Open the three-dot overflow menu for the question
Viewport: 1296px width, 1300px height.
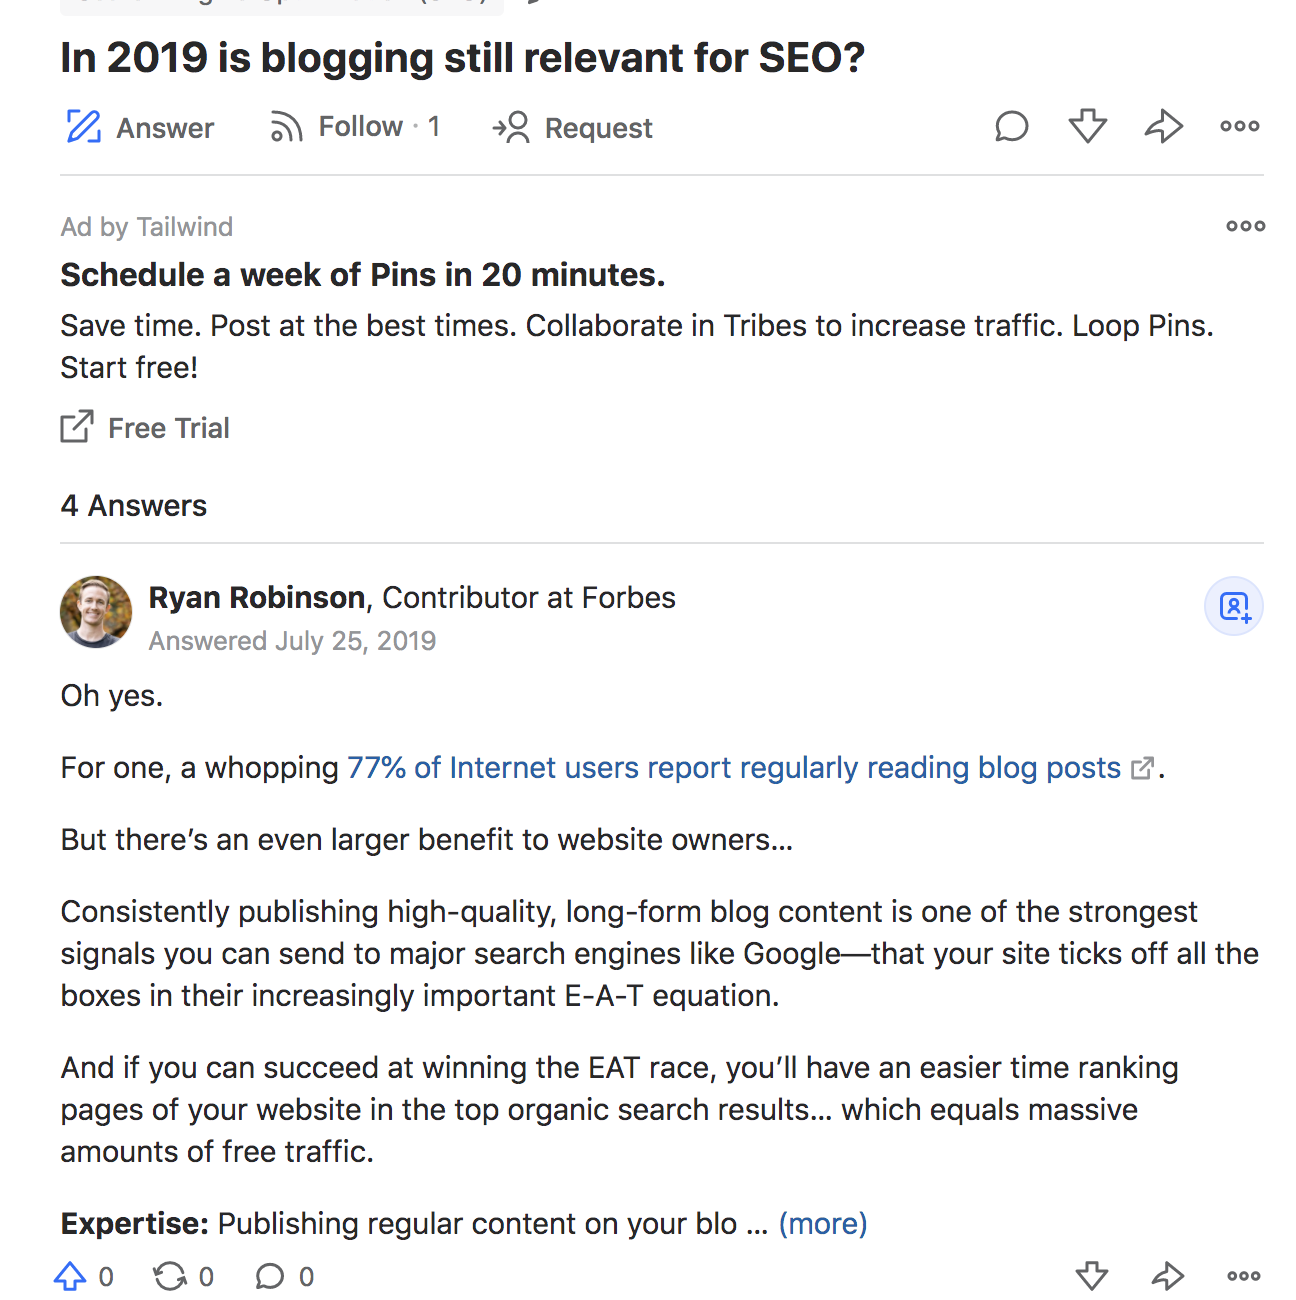coord(1239,127)
